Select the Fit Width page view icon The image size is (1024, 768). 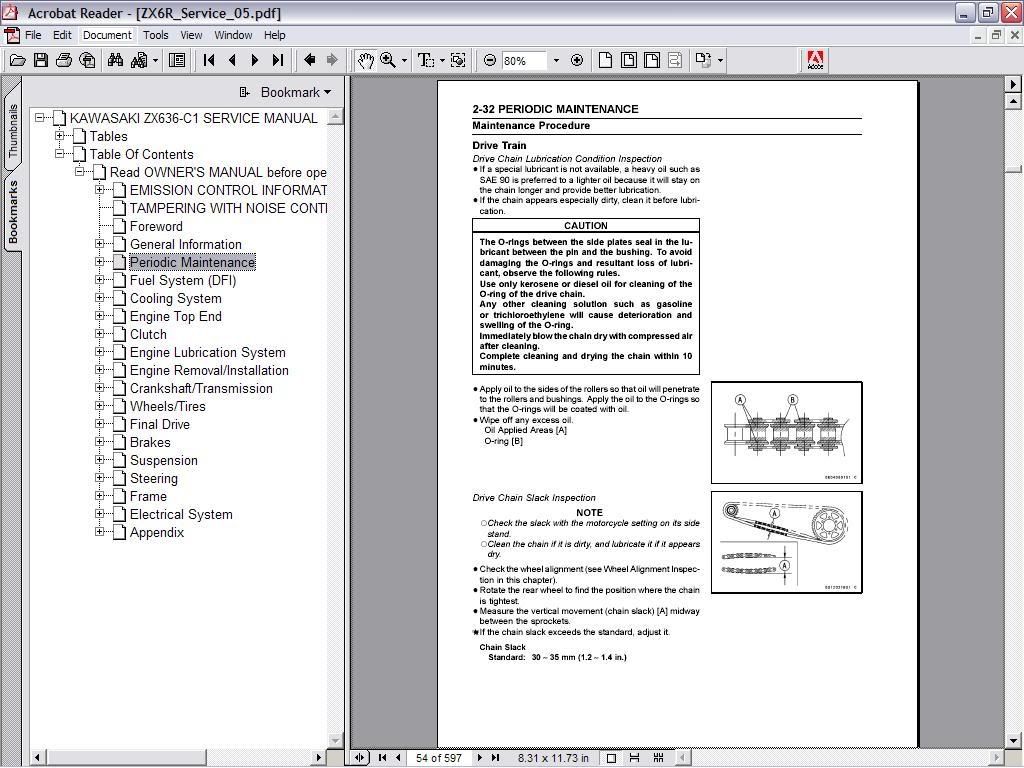(651, 60)
